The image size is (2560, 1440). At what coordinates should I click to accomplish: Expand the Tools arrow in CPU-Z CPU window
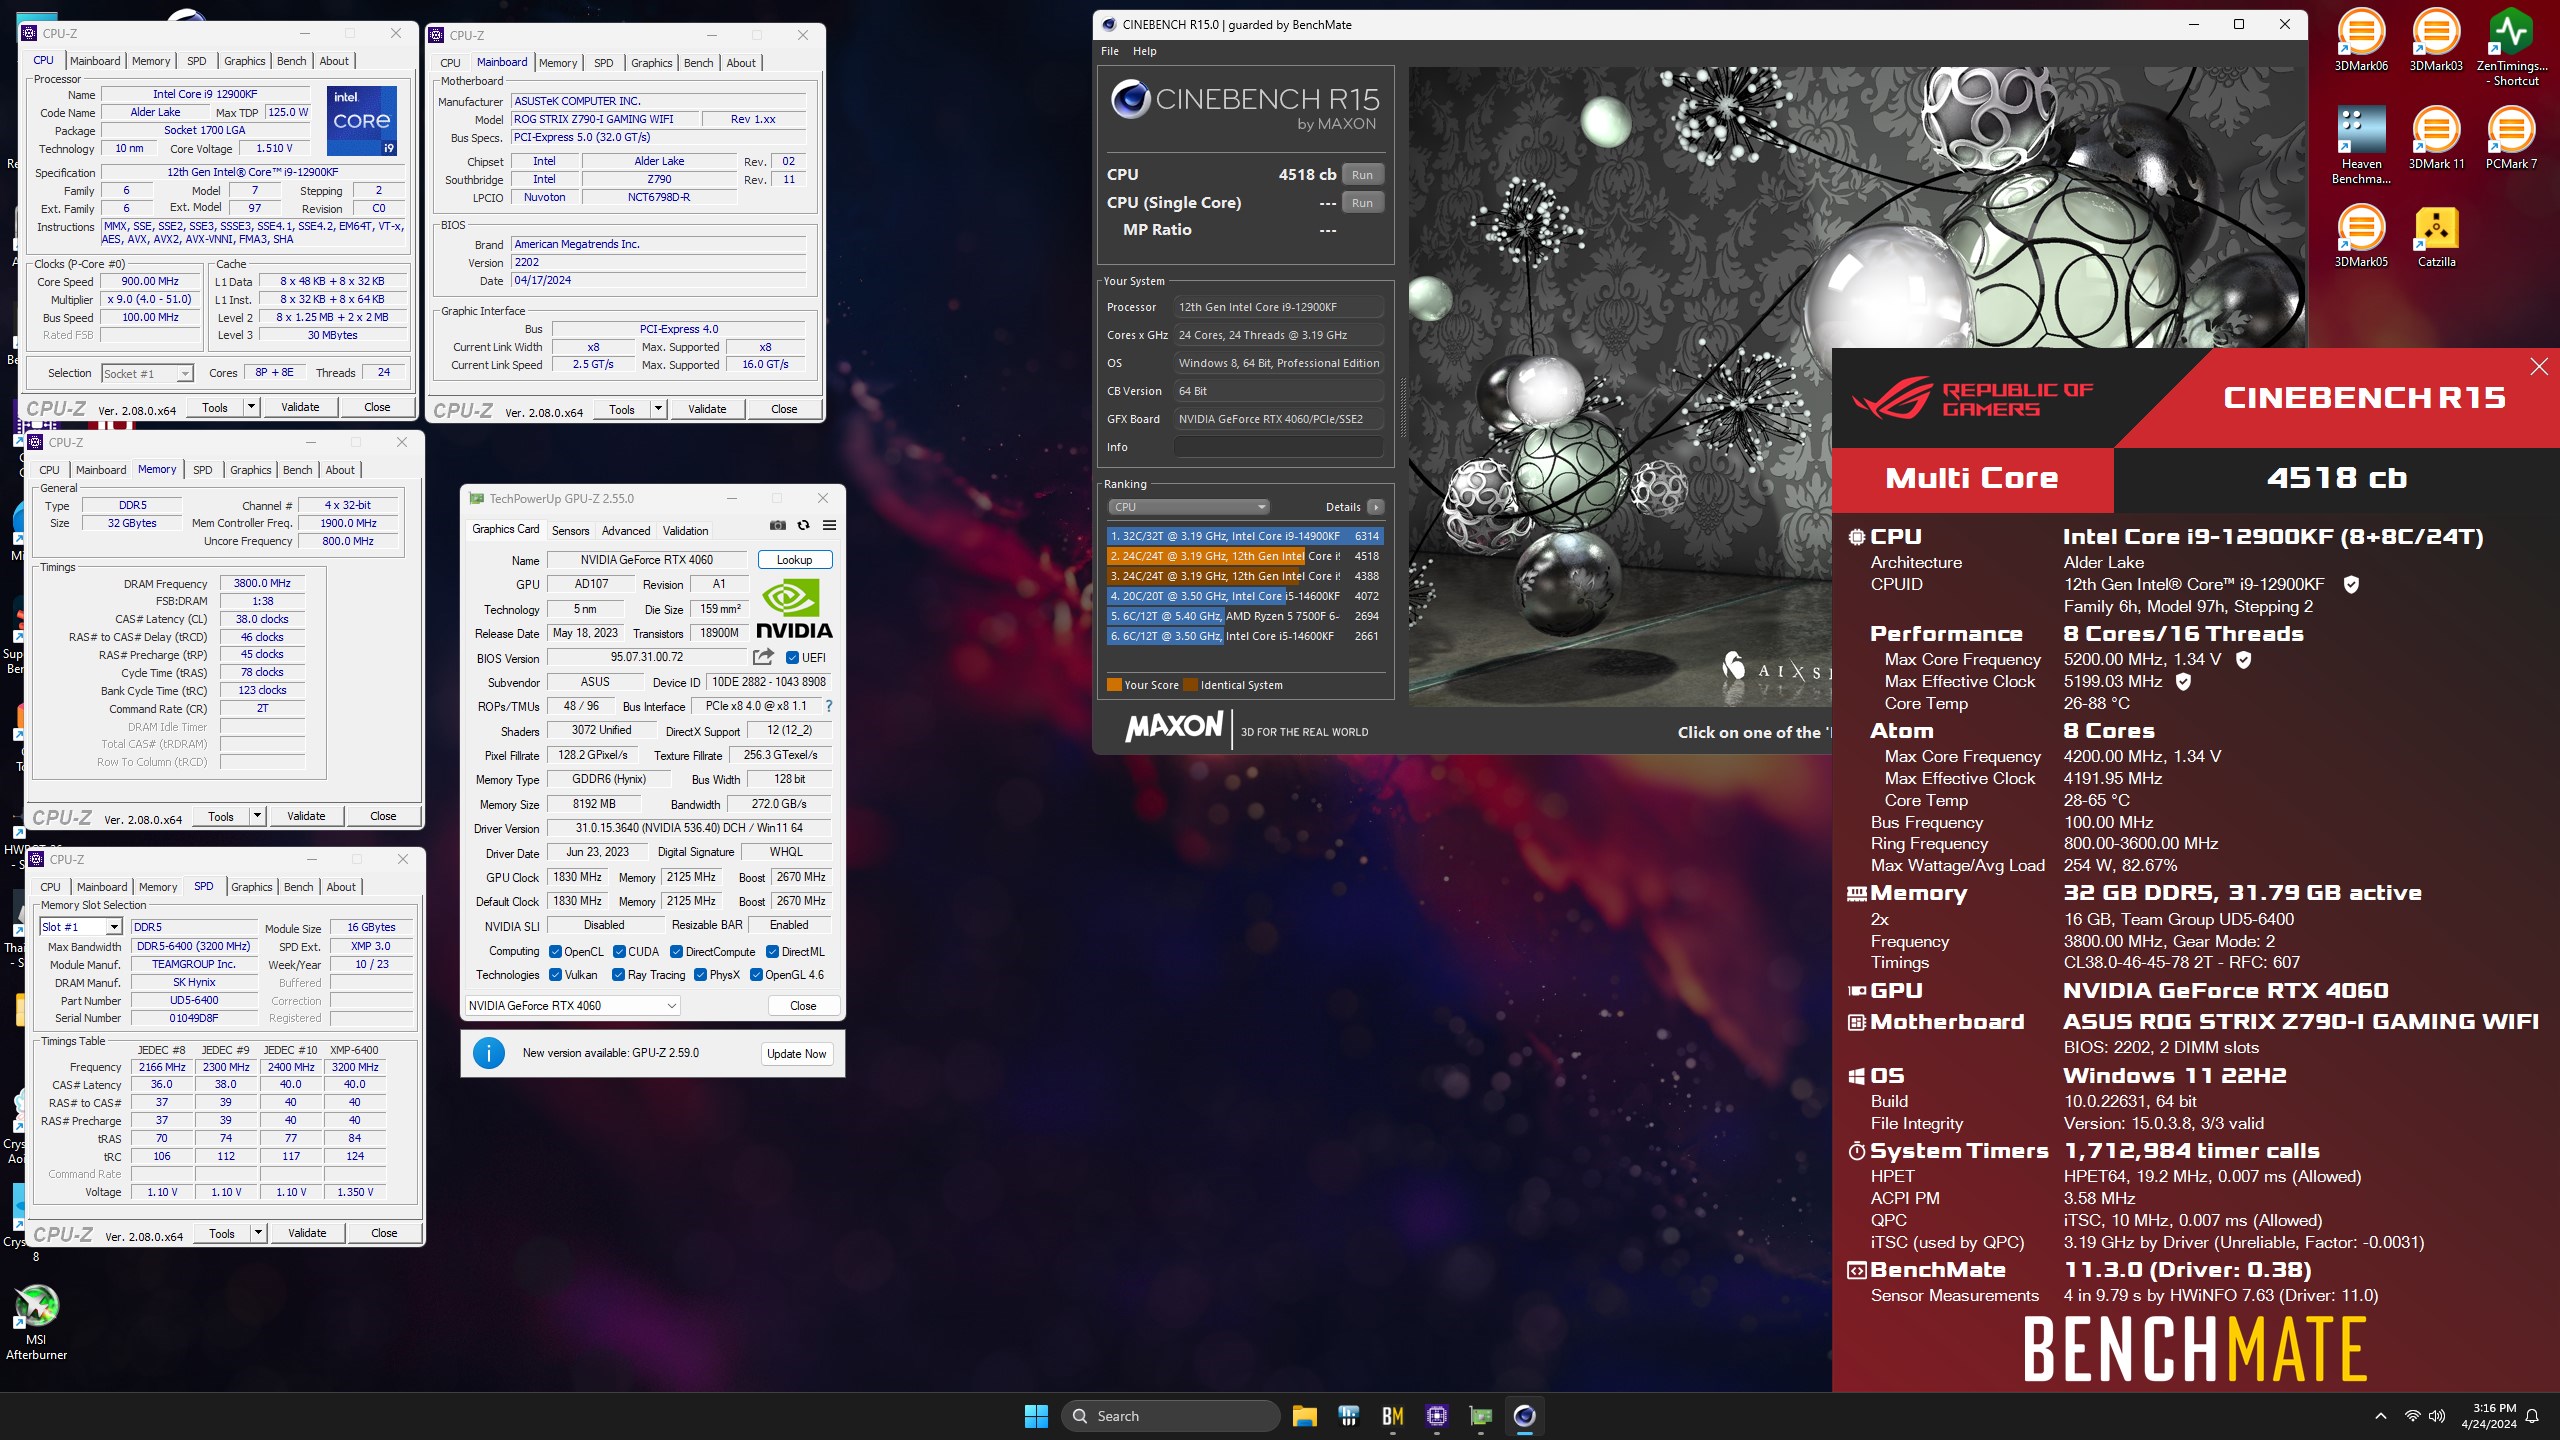pos(251,407)
